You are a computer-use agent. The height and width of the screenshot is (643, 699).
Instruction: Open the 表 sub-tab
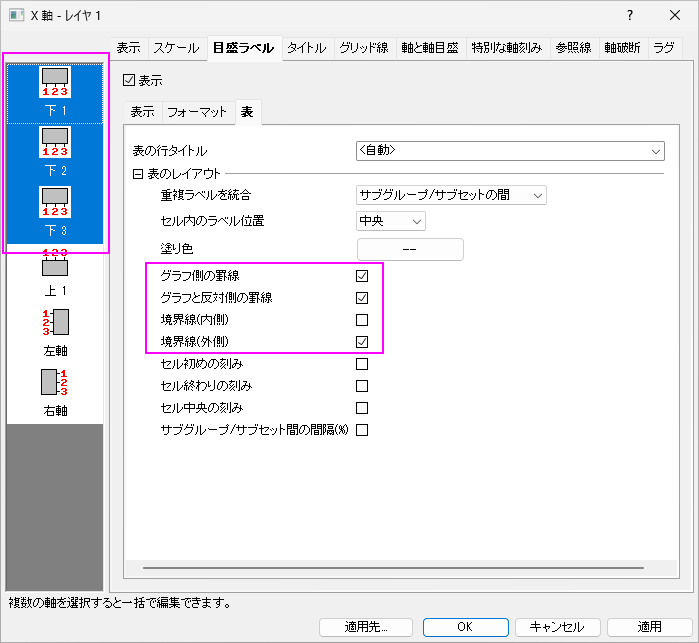247,111
